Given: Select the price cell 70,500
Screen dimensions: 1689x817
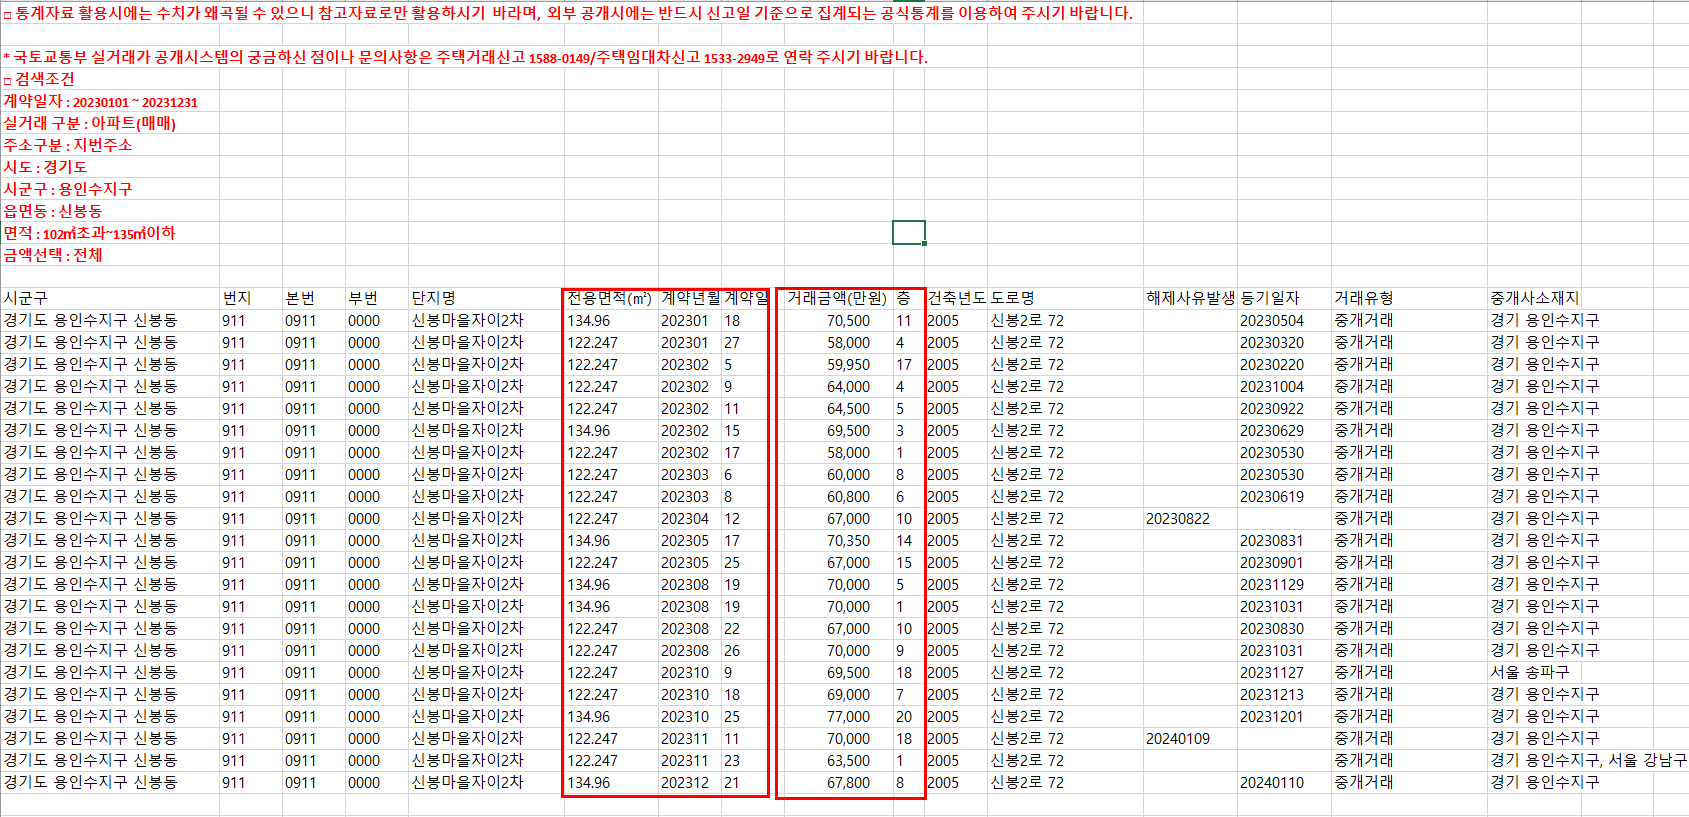Looking at the screenshot, I should [838, 321].
